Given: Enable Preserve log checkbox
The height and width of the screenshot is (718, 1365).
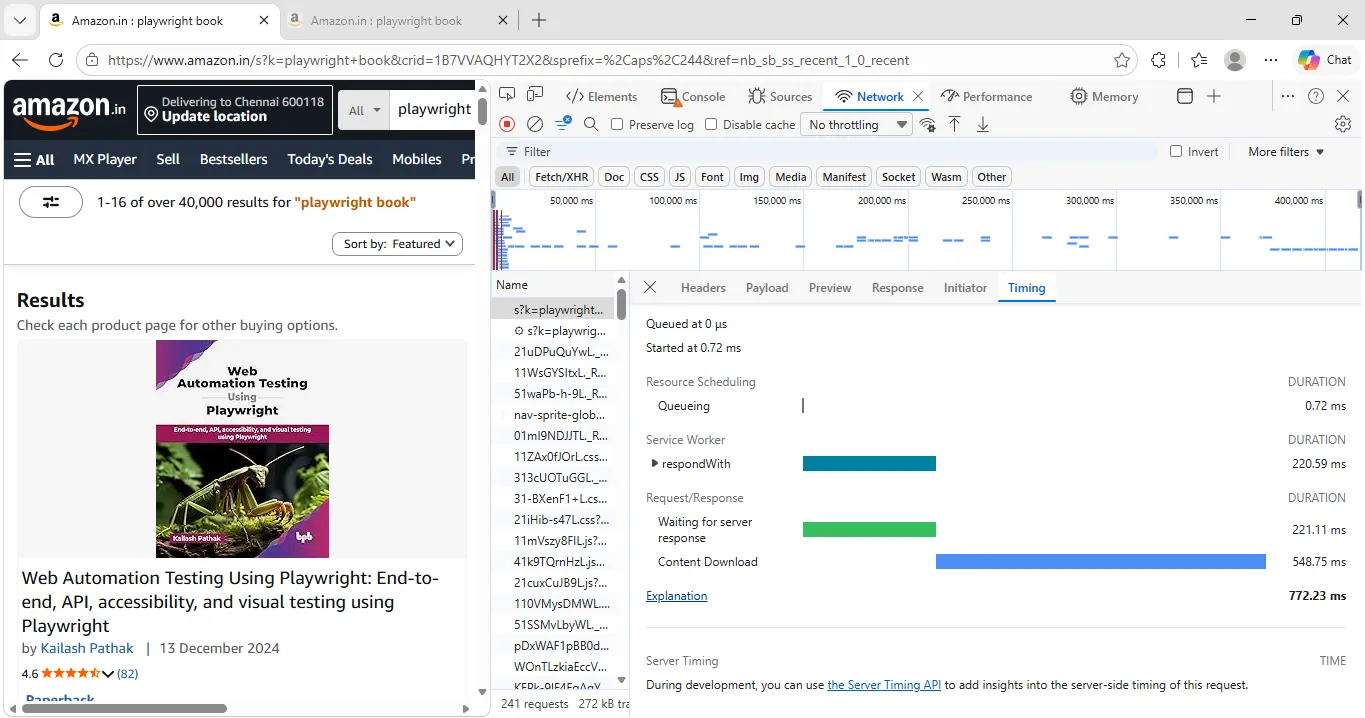Looking at the screenshot, I should 617,124.
